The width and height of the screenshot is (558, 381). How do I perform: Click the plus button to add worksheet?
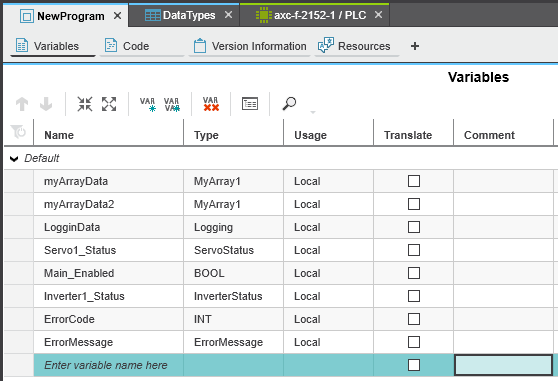415,46
